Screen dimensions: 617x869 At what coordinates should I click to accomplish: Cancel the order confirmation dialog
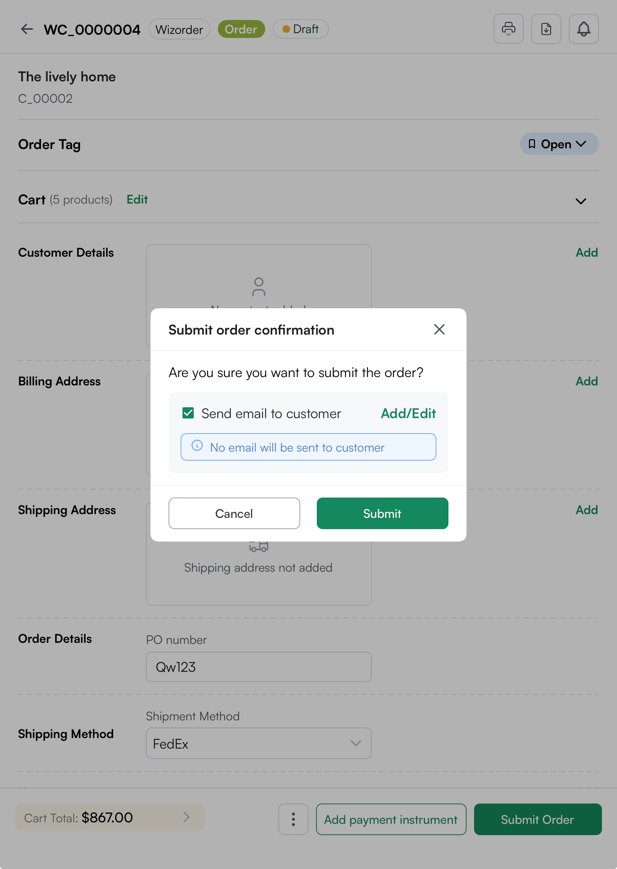(234, 513)
